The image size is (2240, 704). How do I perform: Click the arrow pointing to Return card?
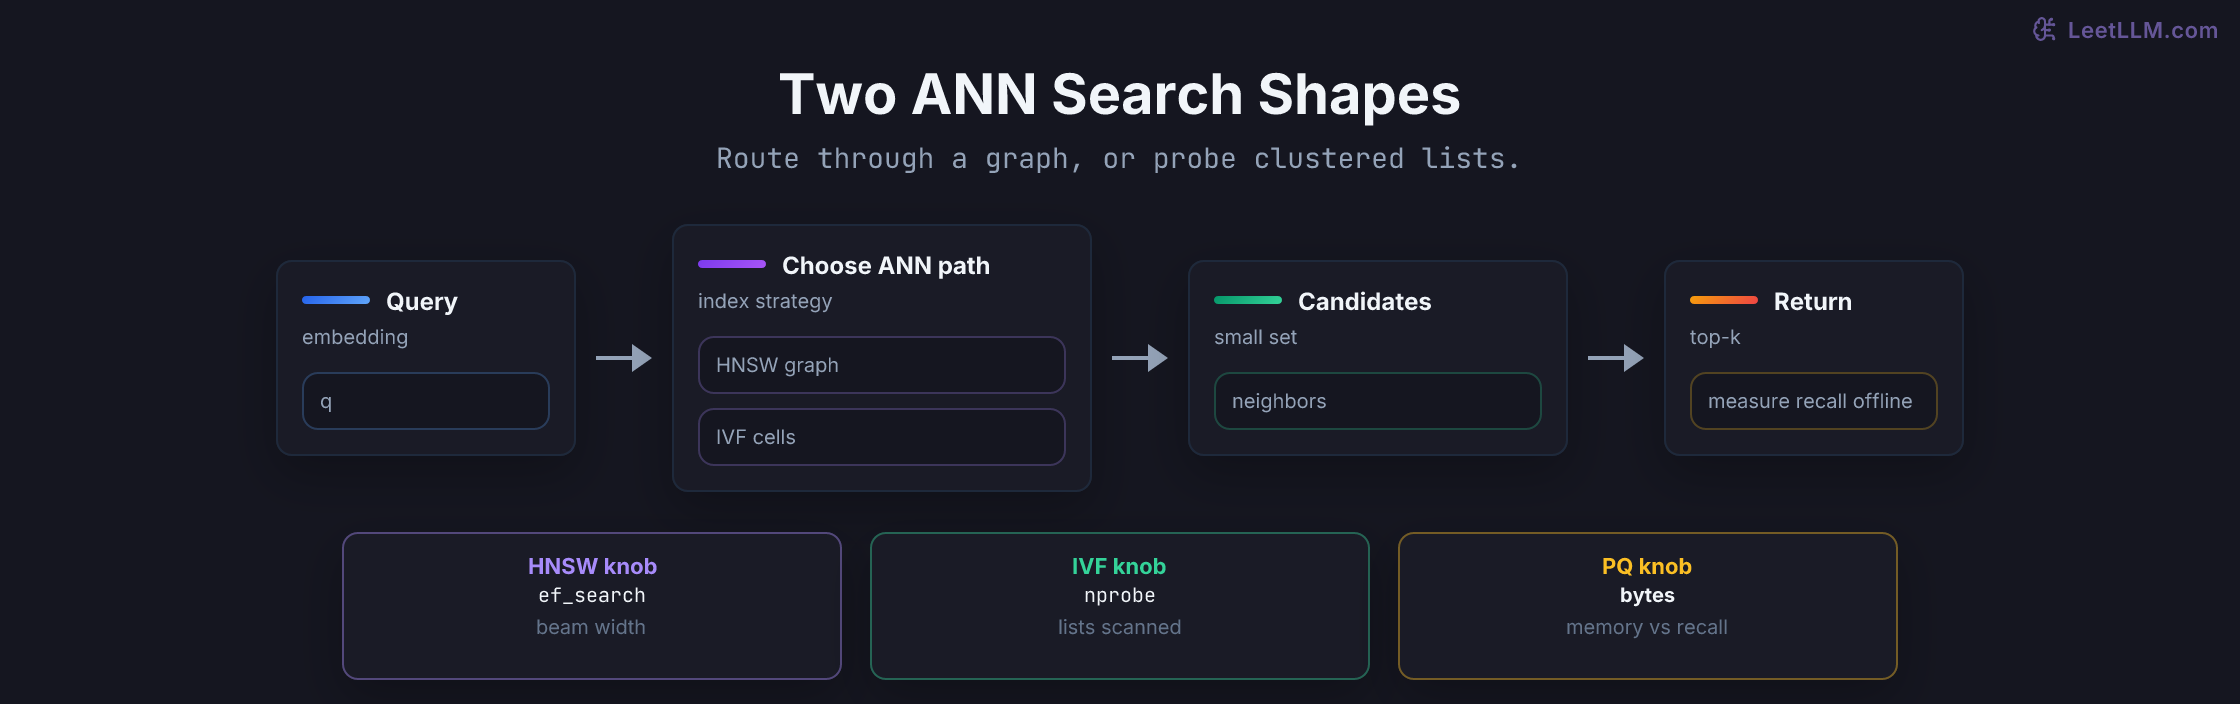point(1616,358)
